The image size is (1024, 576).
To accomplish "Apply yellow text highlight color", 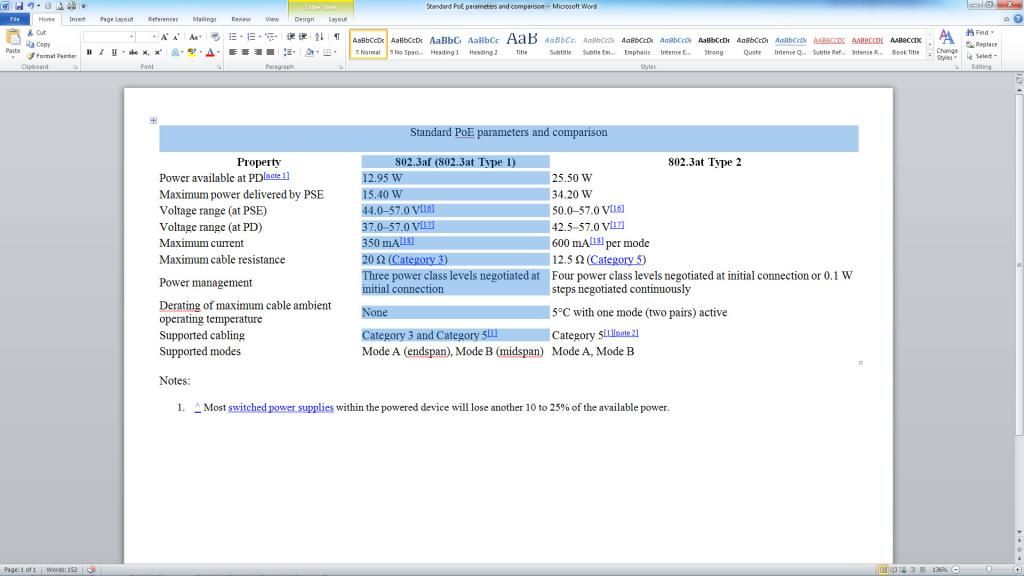I will click(191, 52).
